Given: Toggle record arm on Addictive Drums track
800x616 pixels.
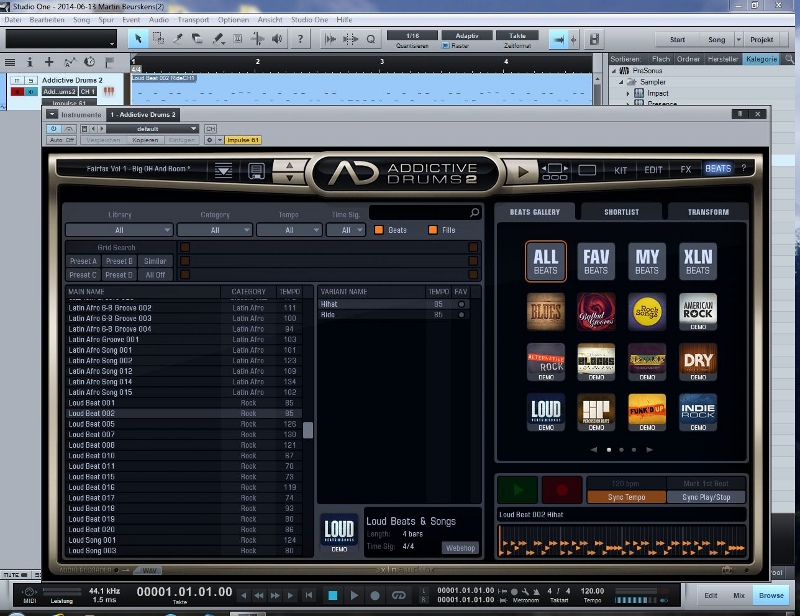Looking at the screenshot, I should [17, 91].
